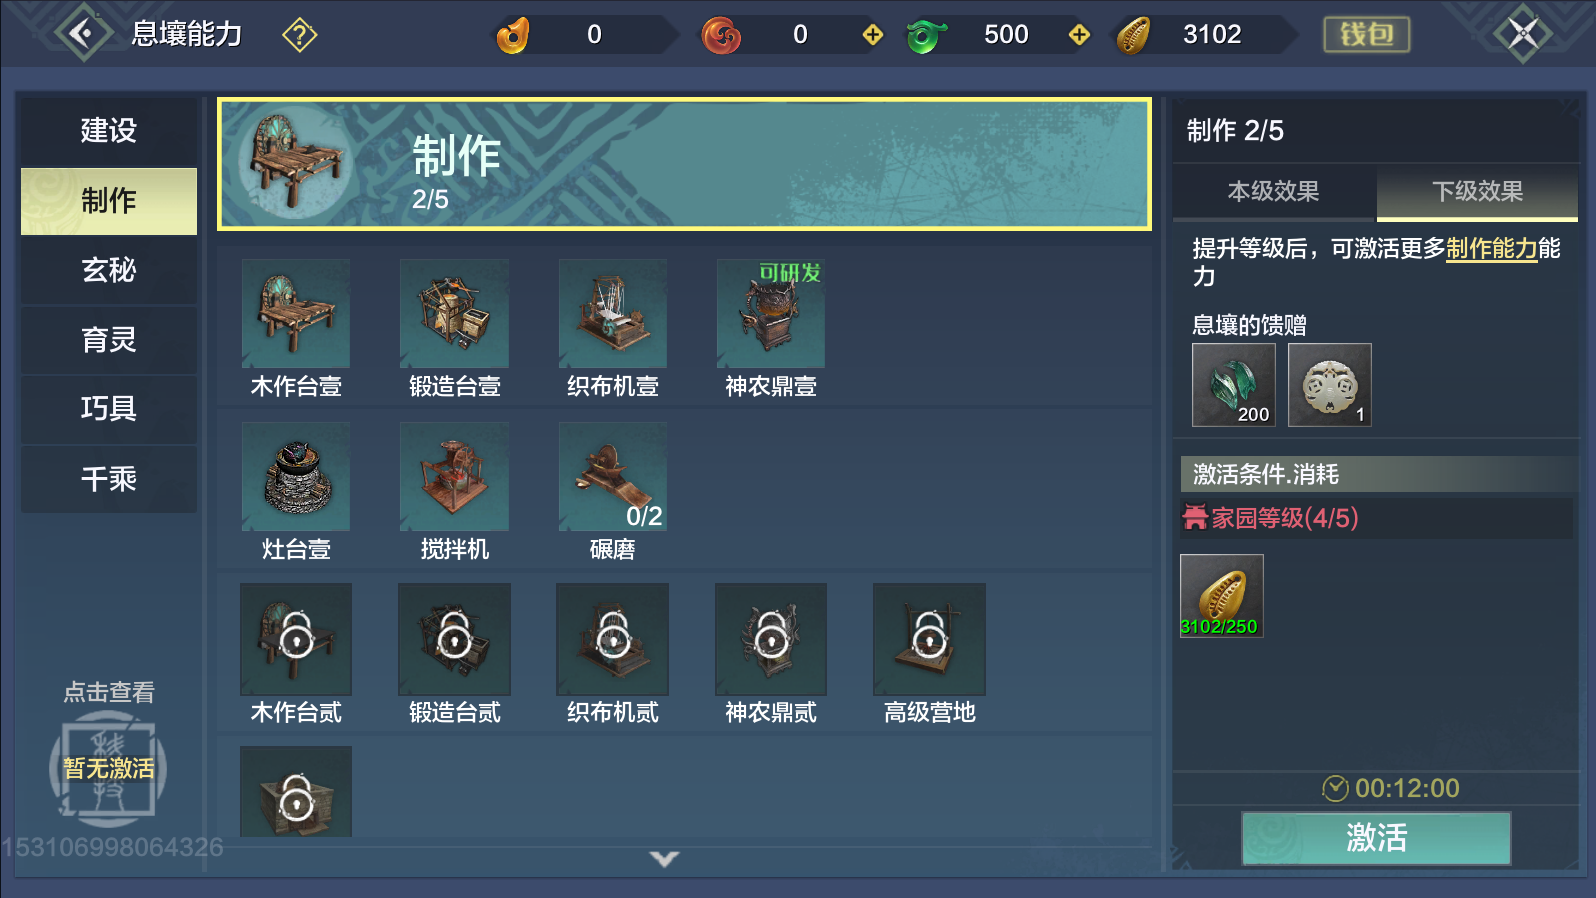Image resolution: width=1596 pixels, height=898 pixels.
Task: Select the 碾磨 grinder icon
Action: coord(612,476)
